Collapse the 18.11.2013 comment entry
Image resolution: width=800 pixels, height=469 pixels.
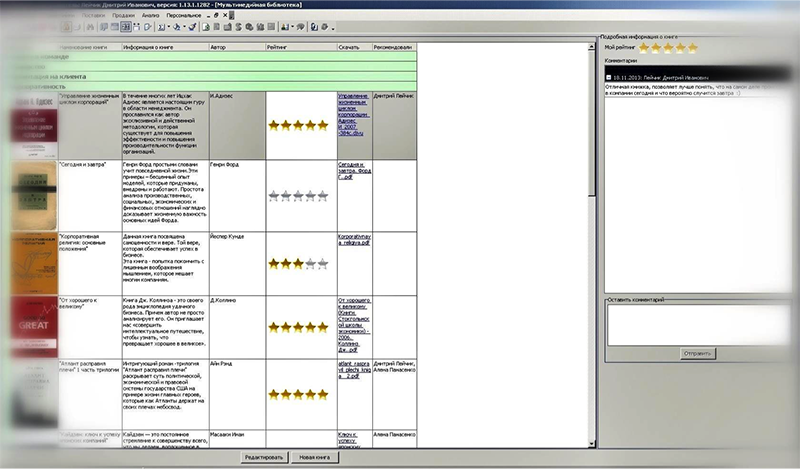click(x=609, y=78)
